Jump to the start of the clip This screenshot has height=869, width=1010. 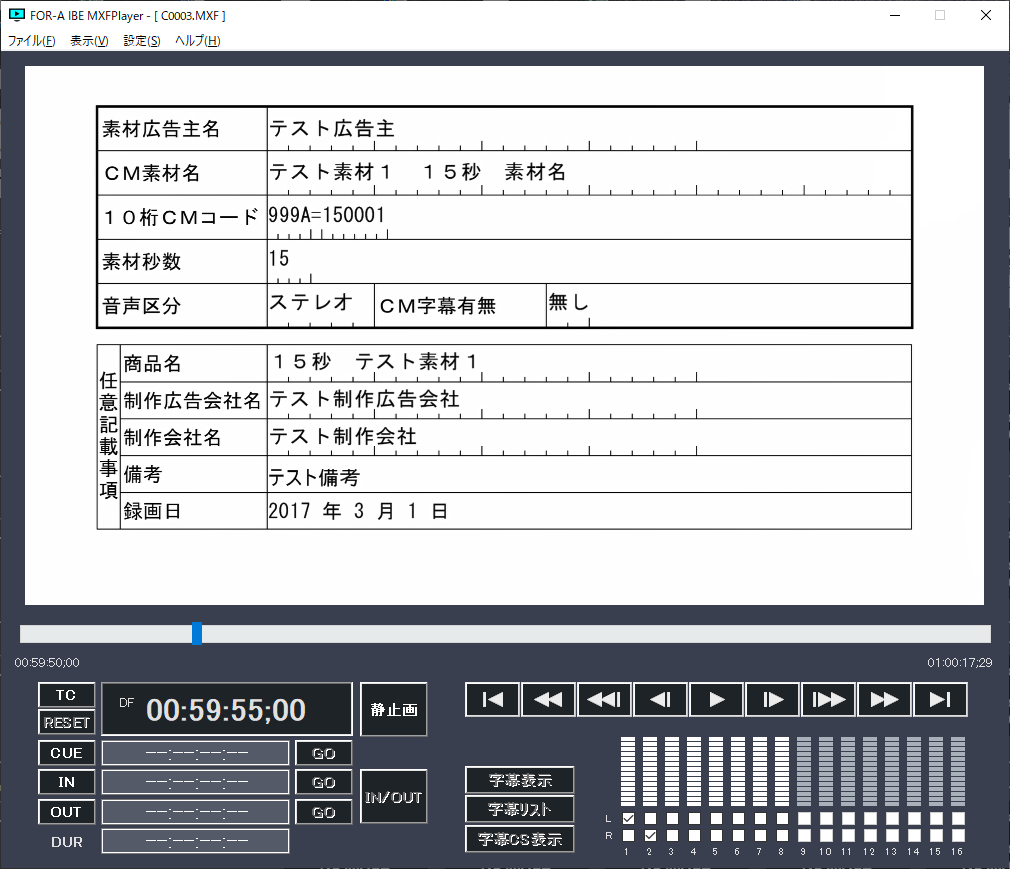tap(492, 700)
